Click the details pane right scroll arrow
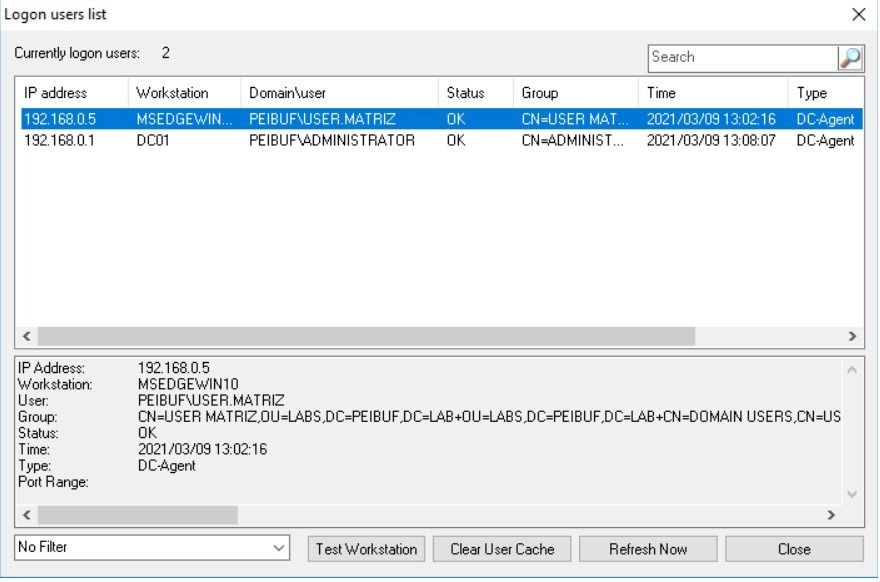This screenshot has height=582, width=880. pyautogui.click(x=831, y=515)
